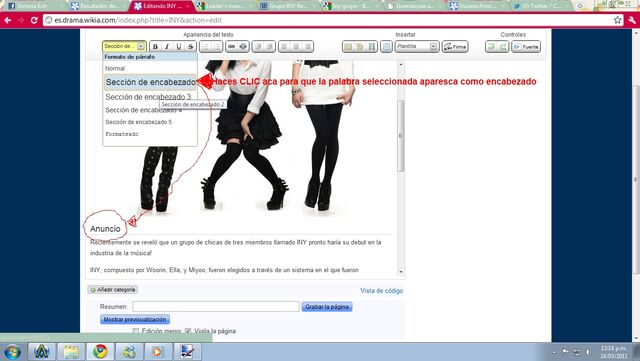Viewport: 640px width, 361px height.
Task: Click the editor scrollbar down arrow
Action: (x=401, y=272)
